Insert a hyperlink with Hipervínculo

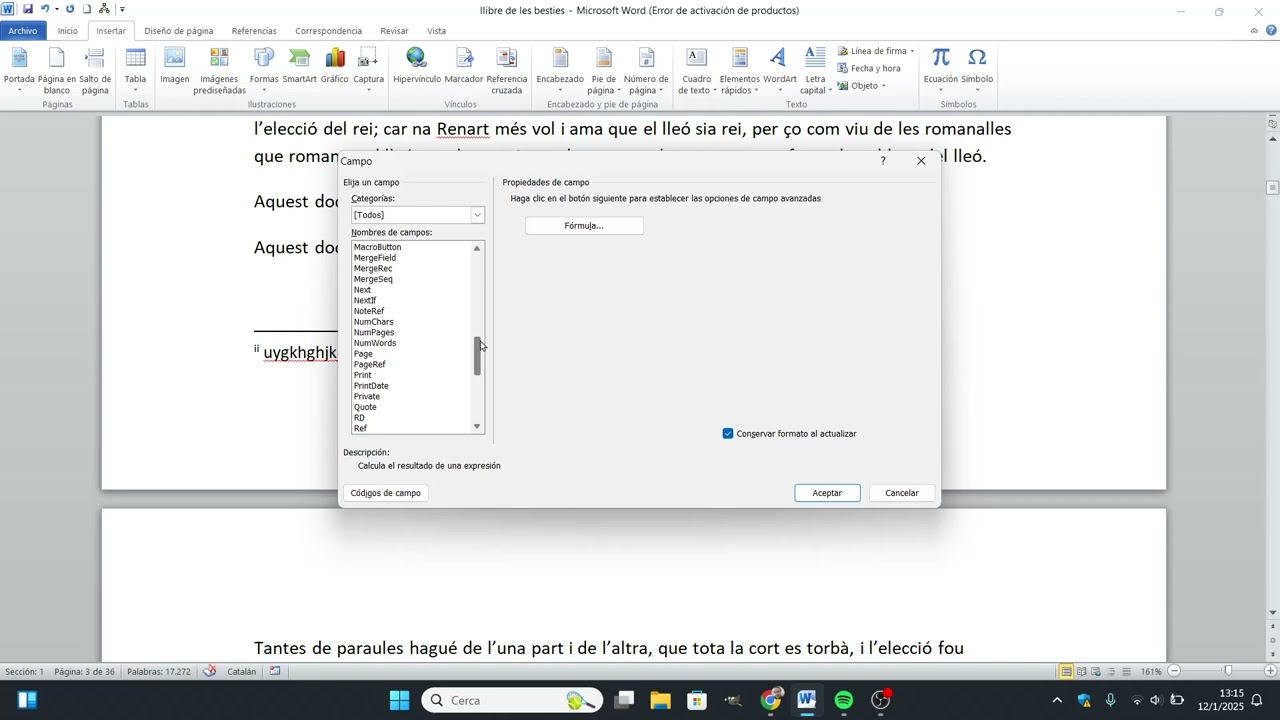coord(417,66)
